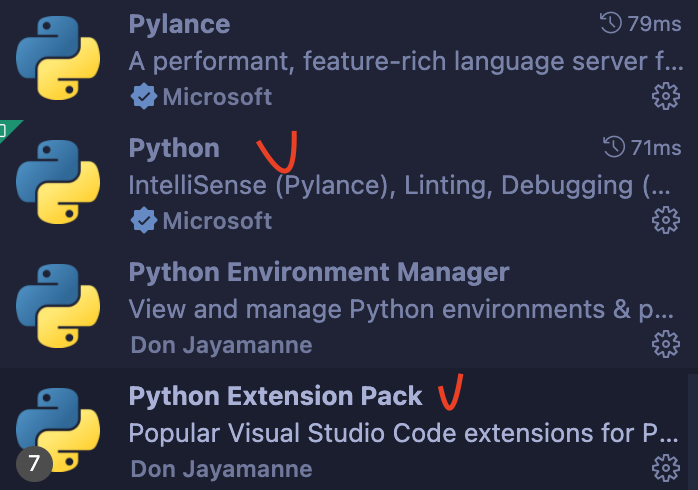Click the 7 extensions count badge
Screen dimensions: 698x490
pyautogui.click(x=34, y=464)
